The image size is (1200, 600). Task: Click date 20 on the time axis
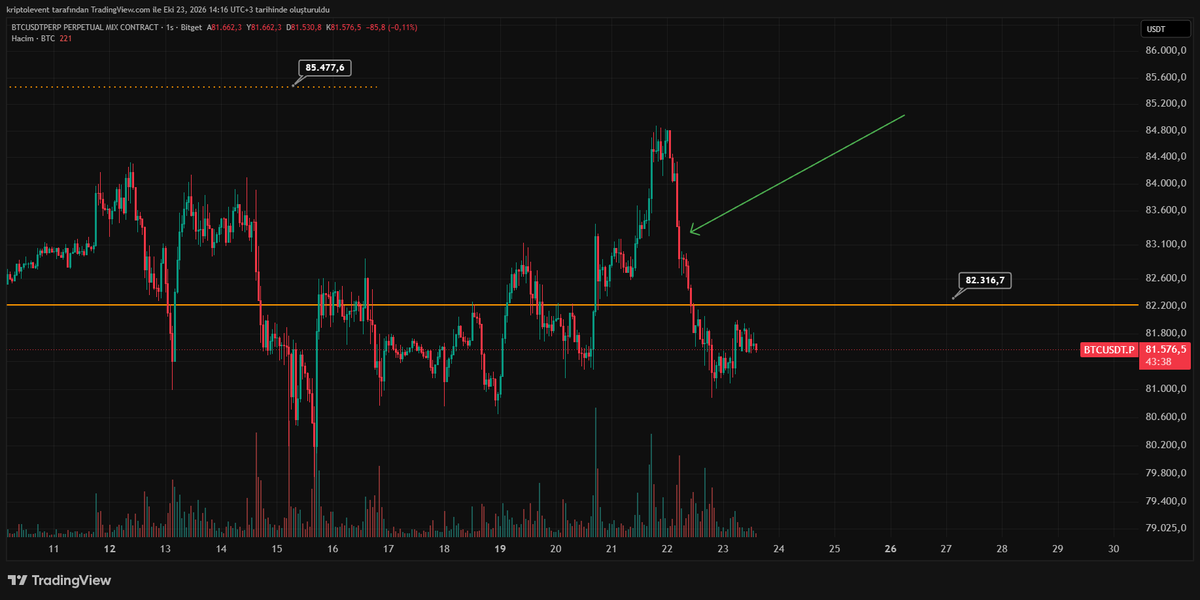[x=556, y=548]
